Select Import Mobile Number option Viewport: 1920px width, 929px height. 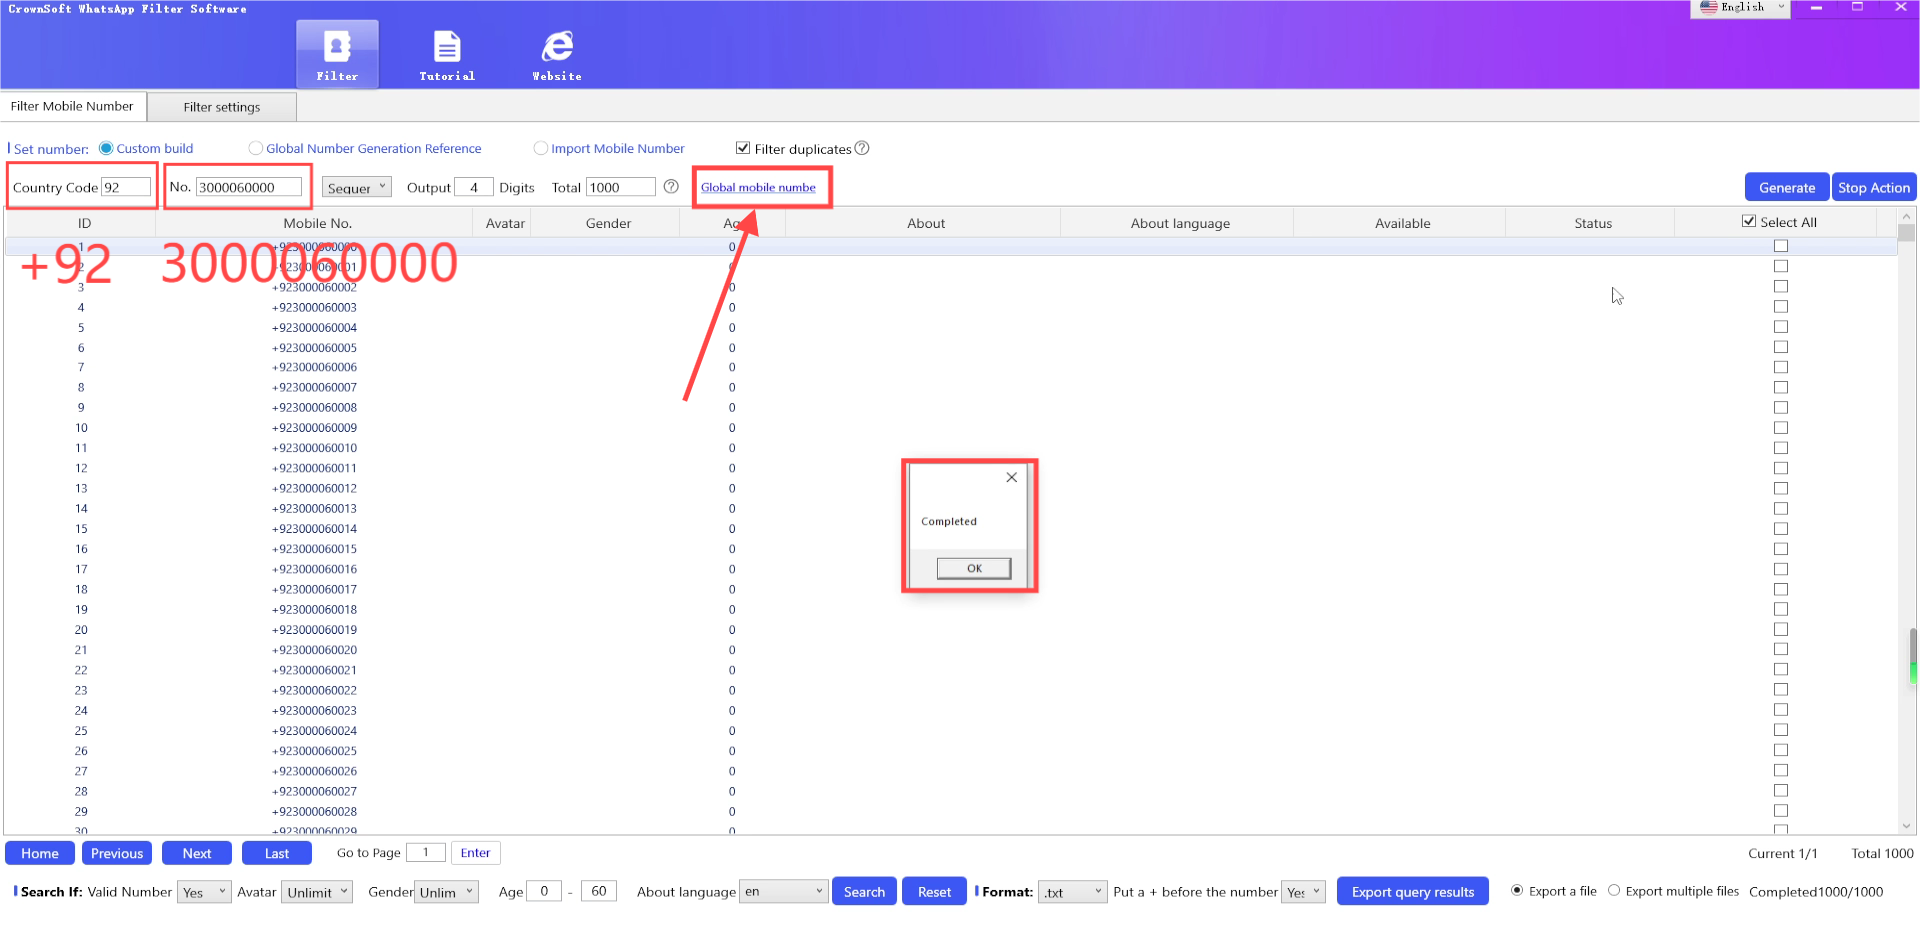(541, 148)
